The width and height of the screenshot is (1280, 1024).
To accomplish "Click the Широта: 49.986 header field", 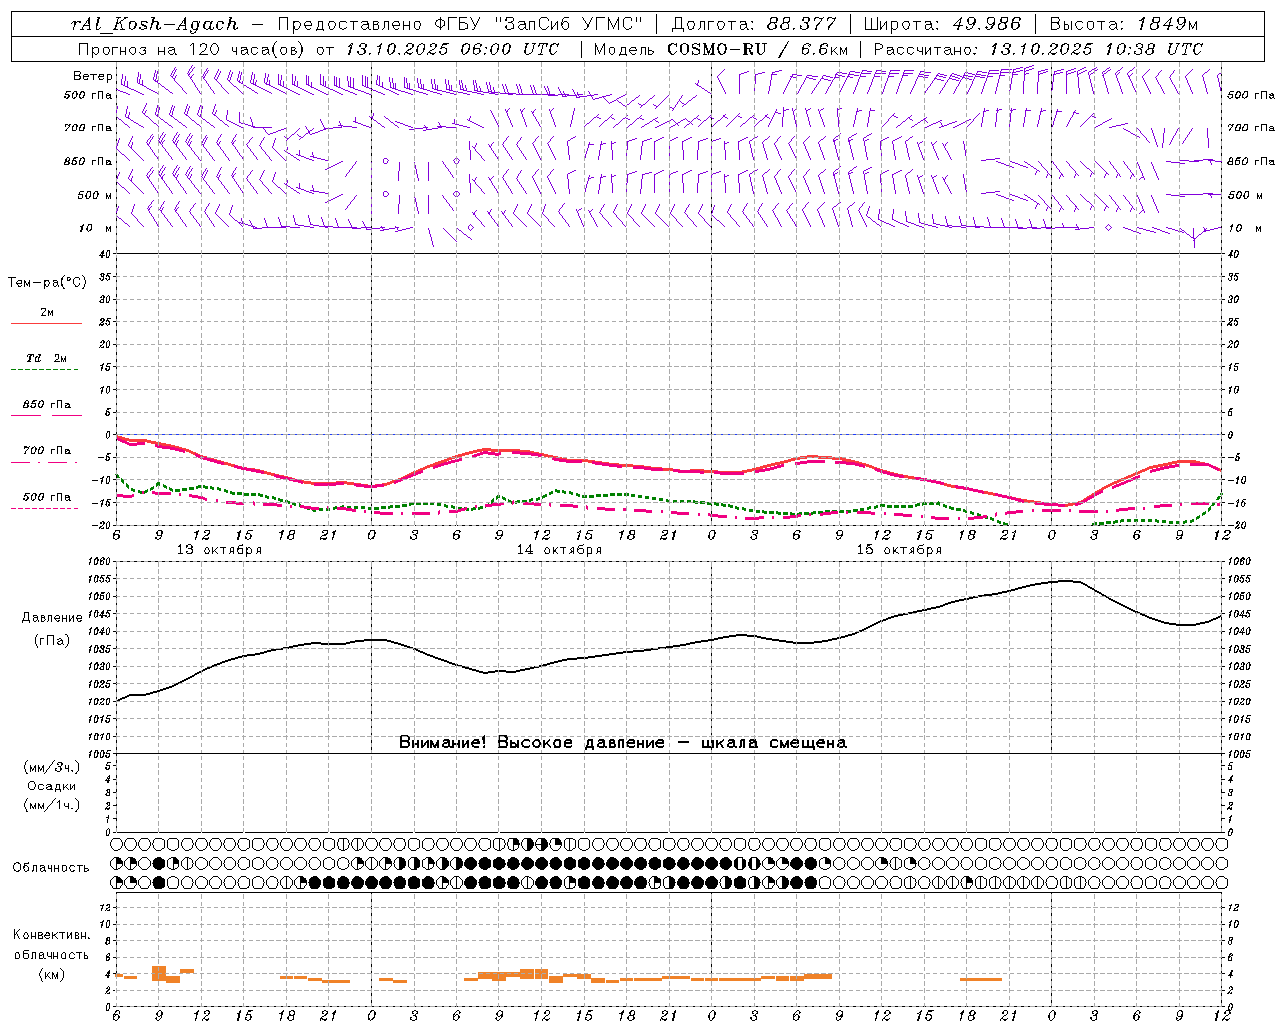I will click(942, 24).
